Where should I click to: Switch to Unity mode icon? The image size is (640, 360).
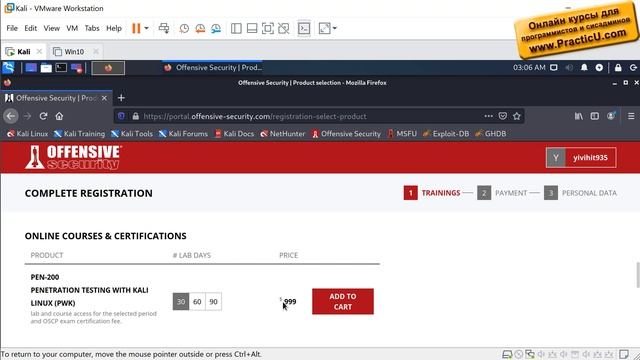tap(284, 28)
